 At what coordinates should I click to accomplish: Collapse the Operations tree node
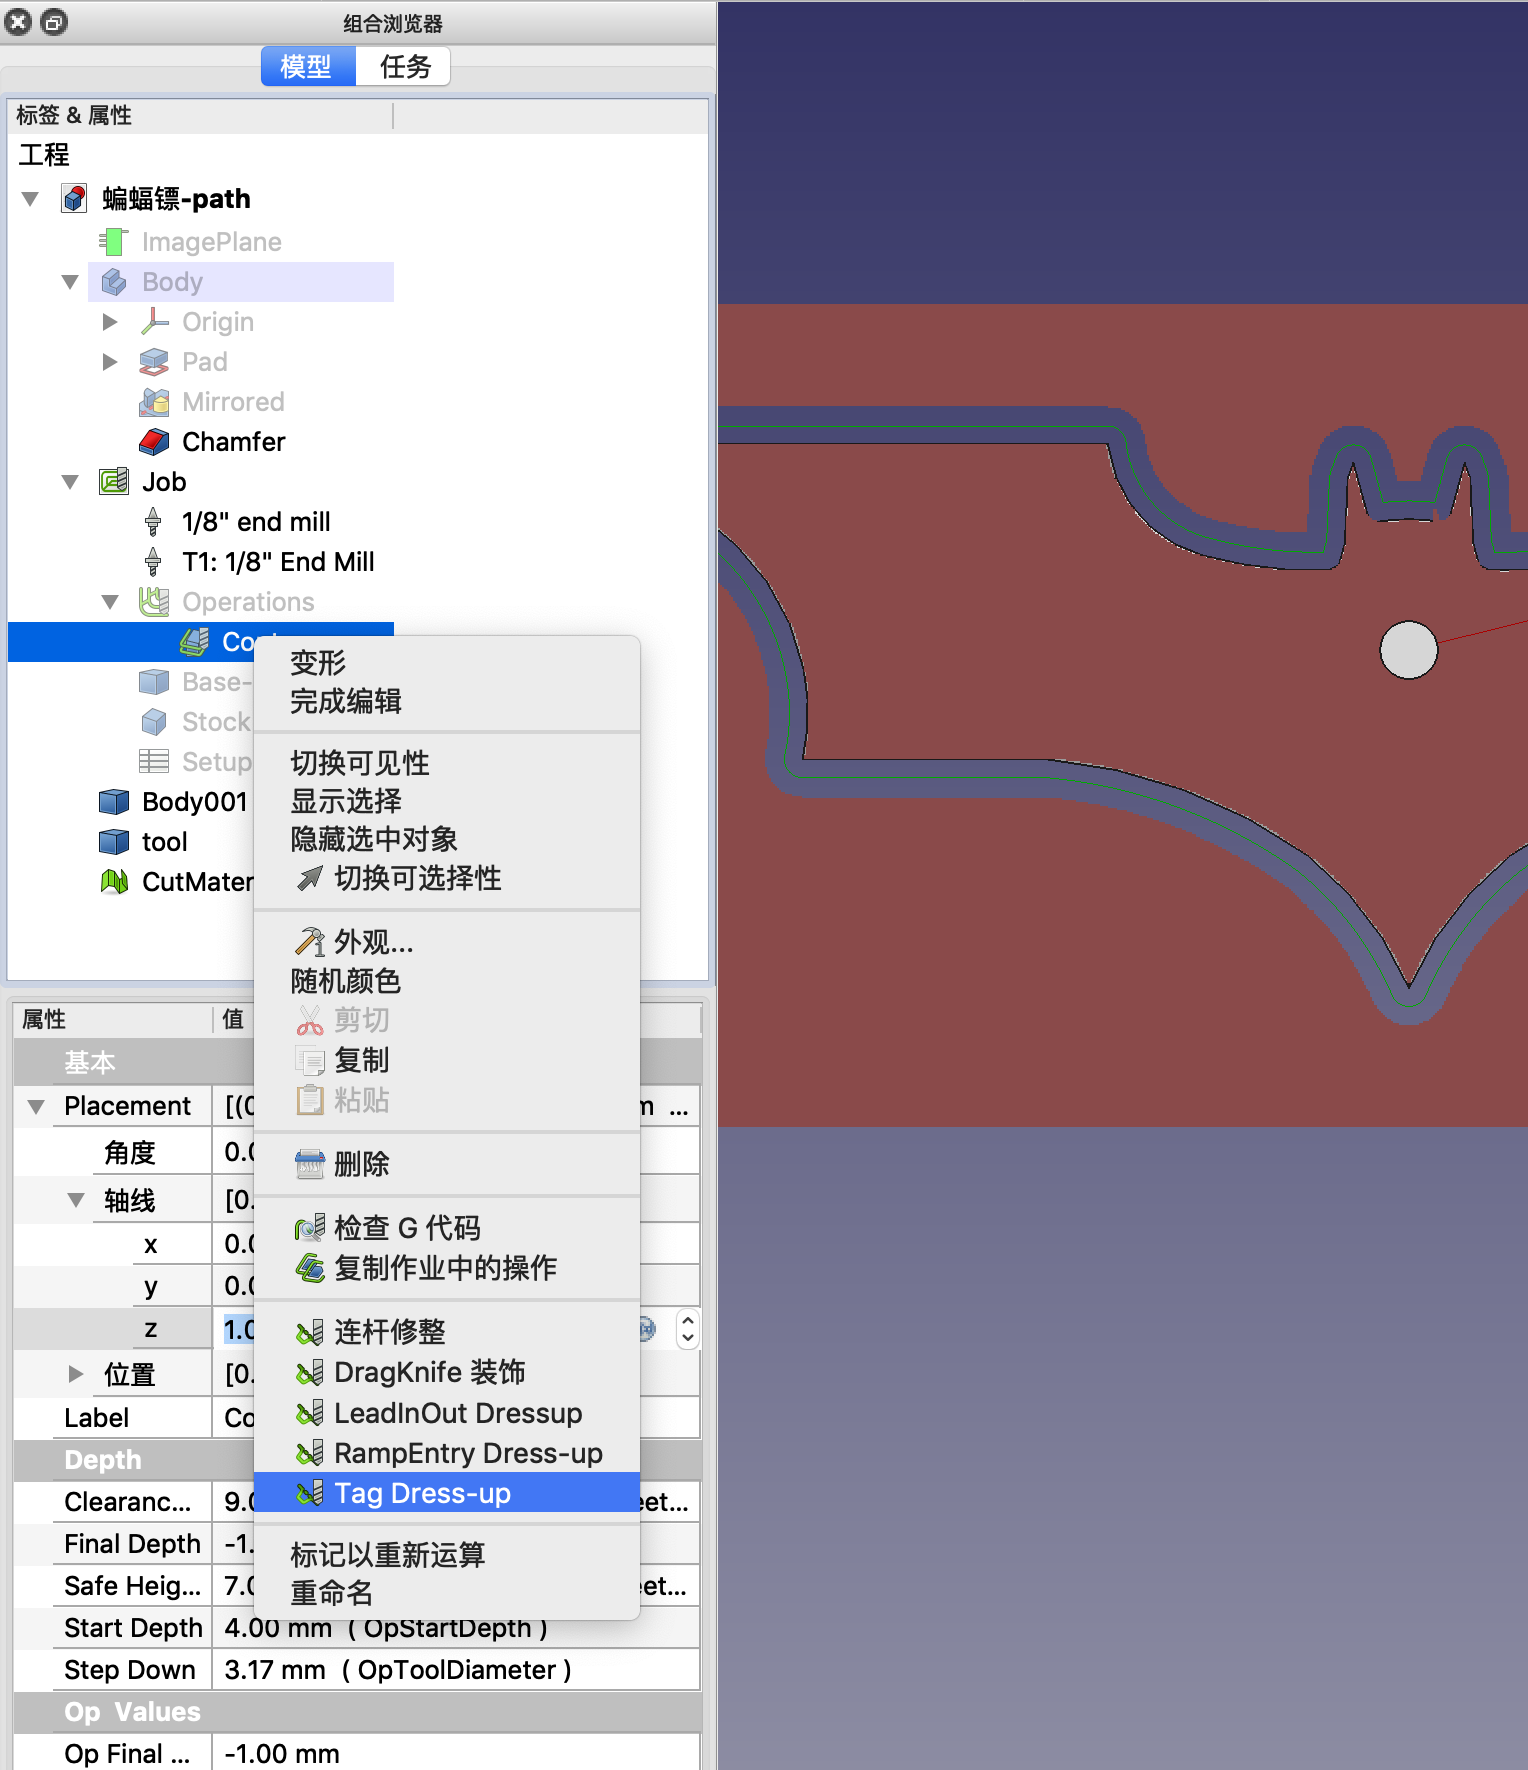pyautogui.click(x=110, y=602)
